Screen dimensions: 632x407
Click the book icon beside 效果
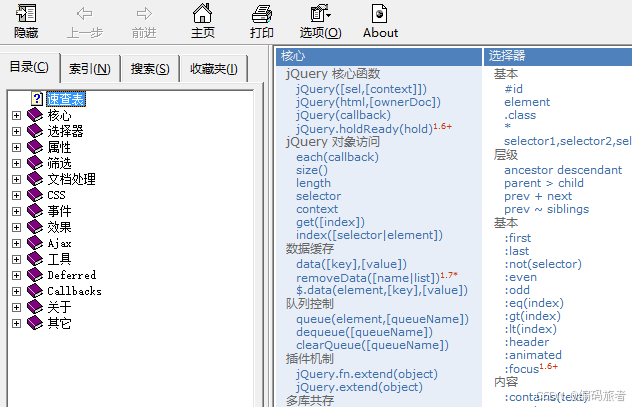35,227
